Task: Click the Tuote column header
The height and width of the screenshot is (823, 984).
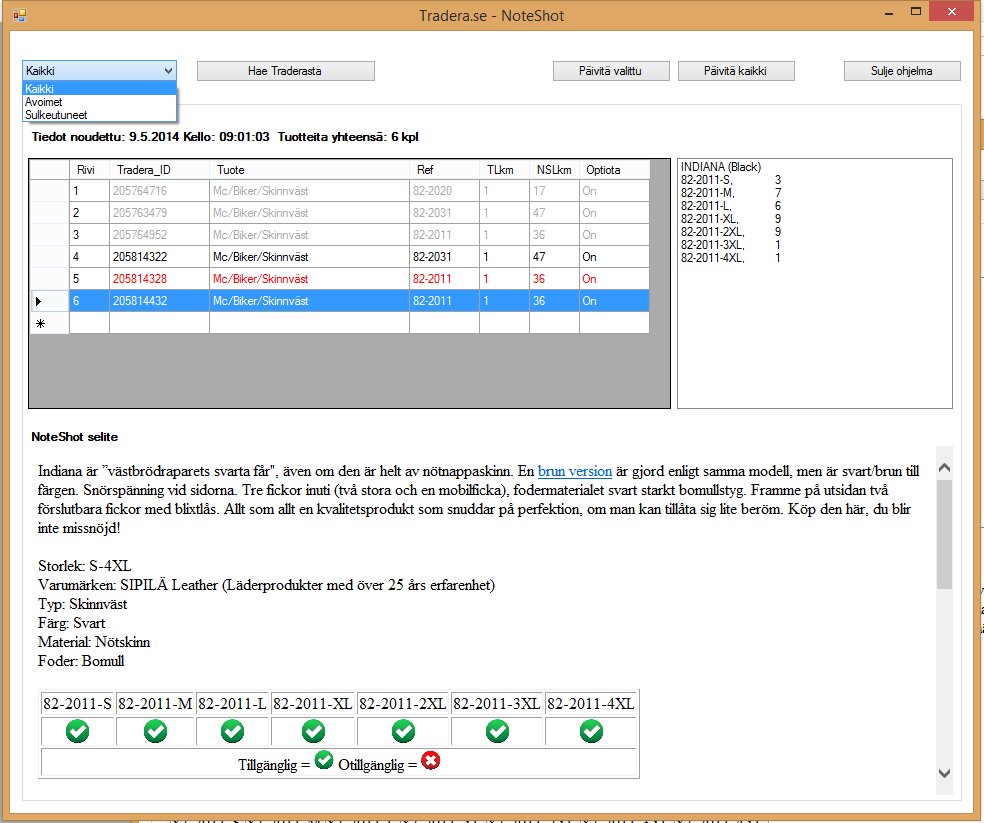Action: coord(309,169)
